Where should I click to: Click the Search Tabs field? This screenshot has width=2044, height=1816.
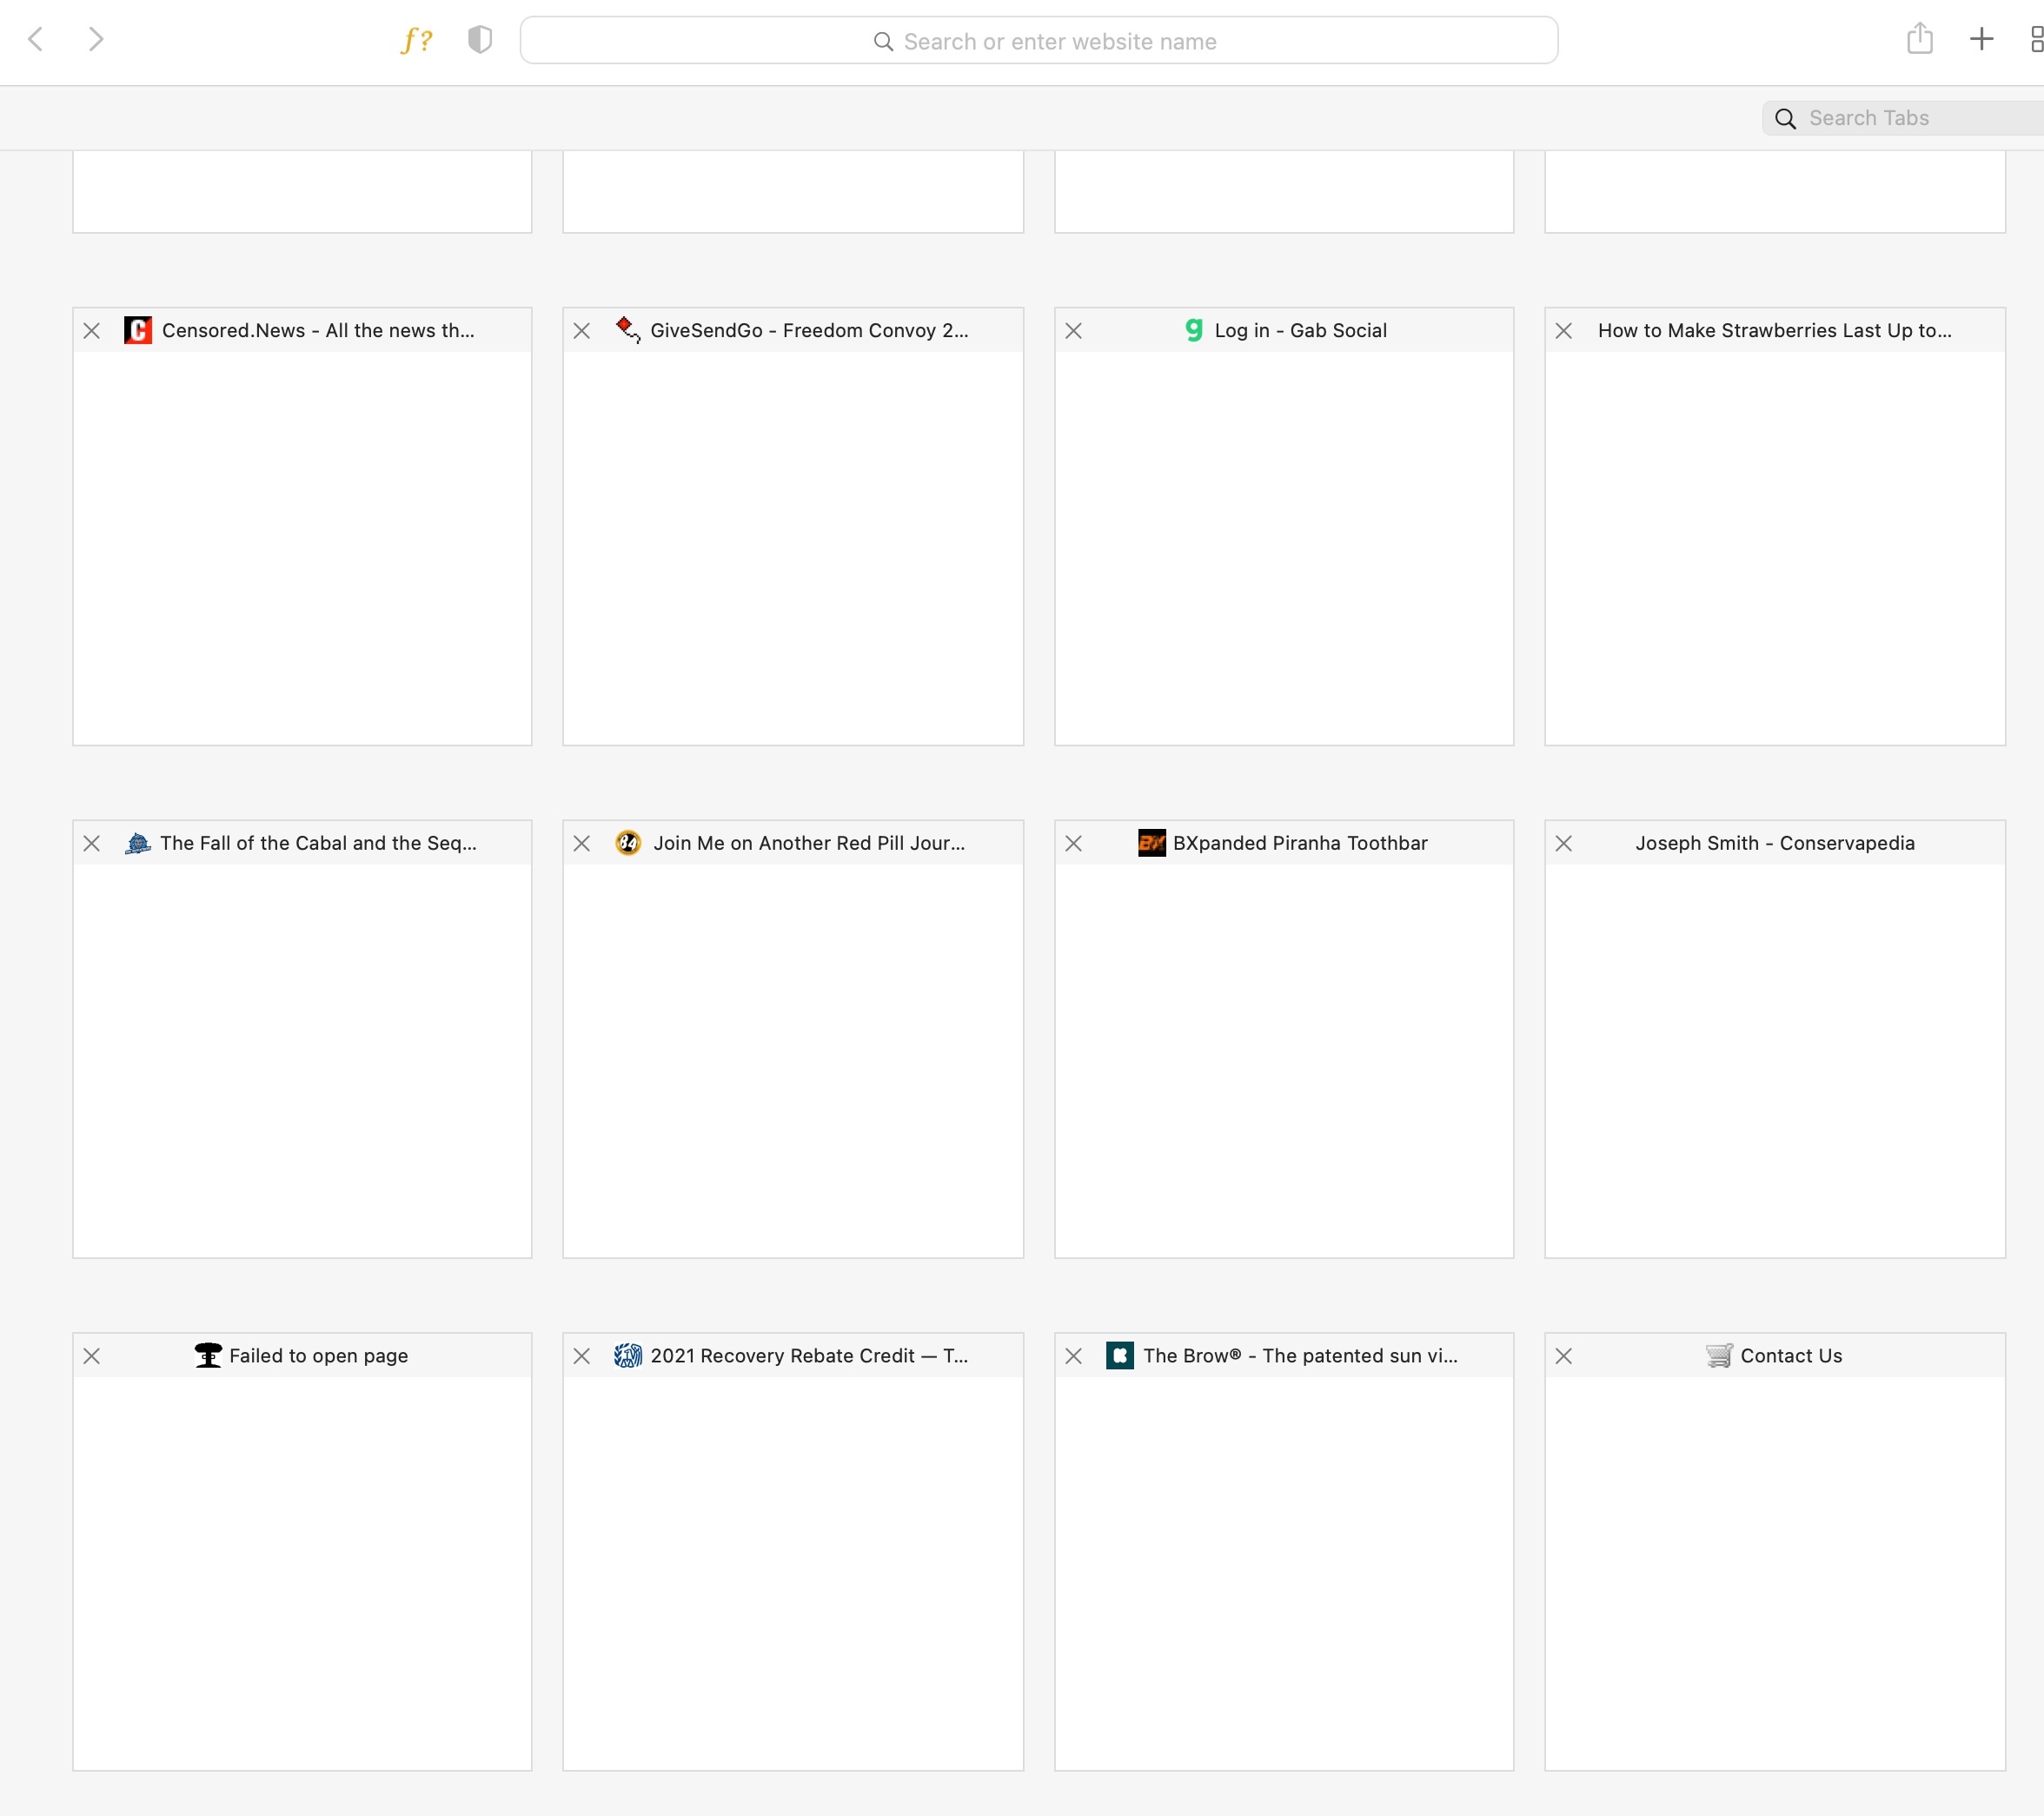tap(1900, 118)
